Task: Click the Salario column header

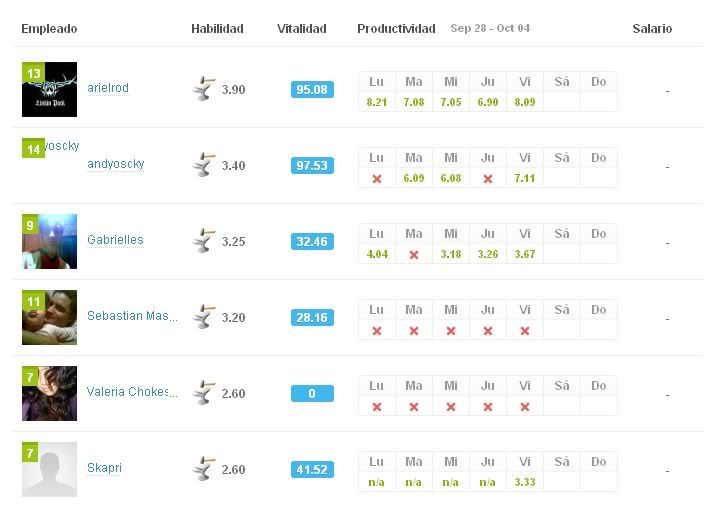Action: (x=652, y=28)
